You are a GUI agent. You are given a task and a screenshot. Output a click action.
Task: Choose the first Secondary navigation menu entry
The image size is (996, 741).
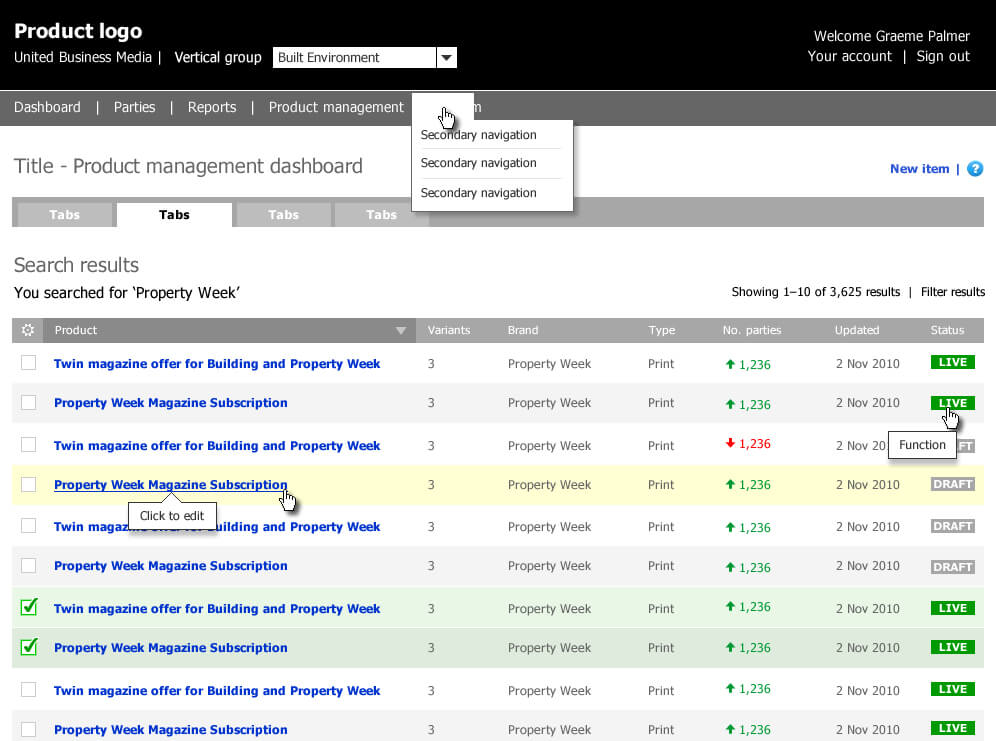point(478,135)
